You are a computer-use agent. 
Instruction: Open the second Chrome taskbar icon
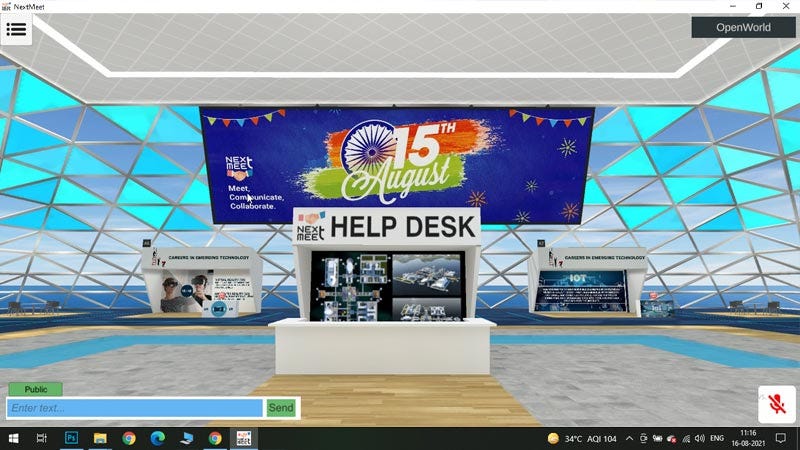pos(215,438)
